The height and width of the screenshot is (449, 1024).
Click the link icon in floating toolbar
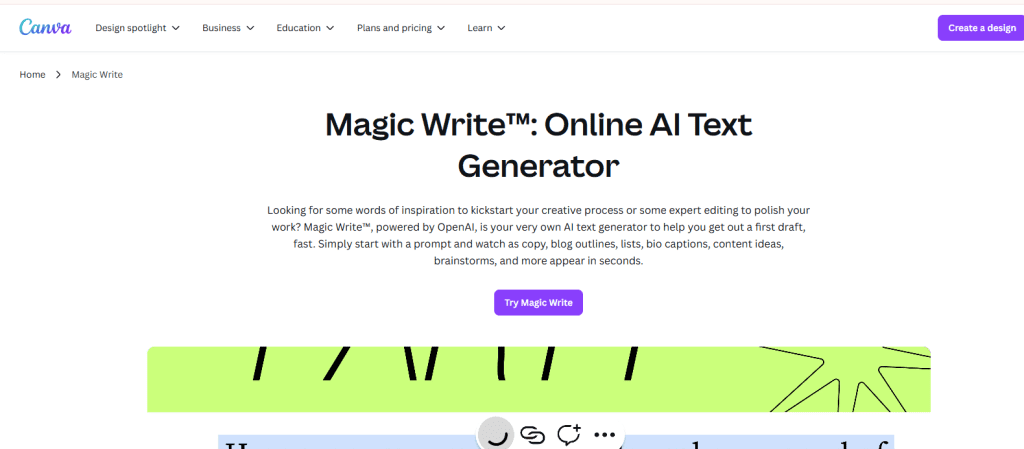[x=533, y=434]
